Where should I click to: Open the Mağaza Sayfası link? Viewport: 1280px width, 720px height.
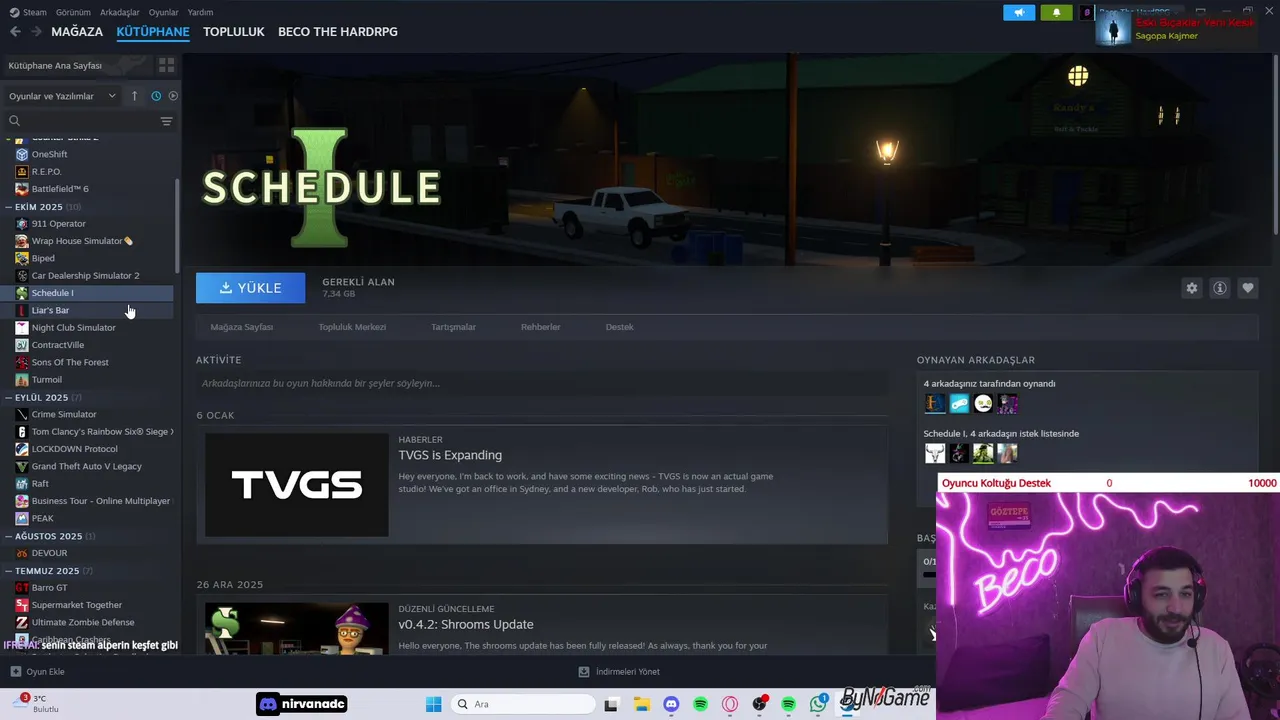pyautogui.click(x=241, y=327)
